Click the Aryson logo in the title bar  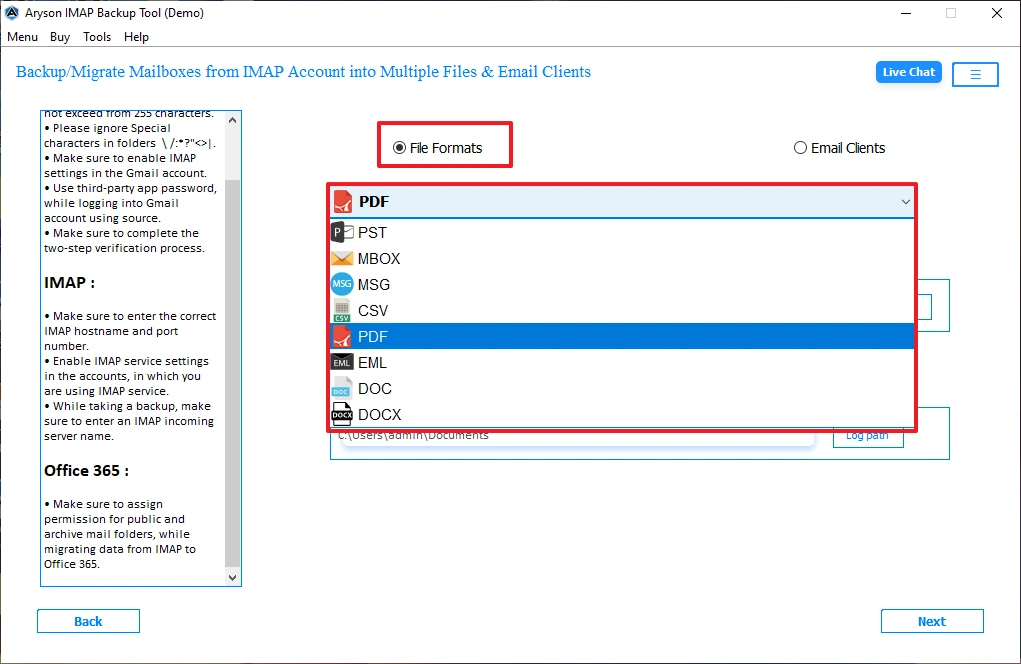pyautogui.click(x=14, y=12)
